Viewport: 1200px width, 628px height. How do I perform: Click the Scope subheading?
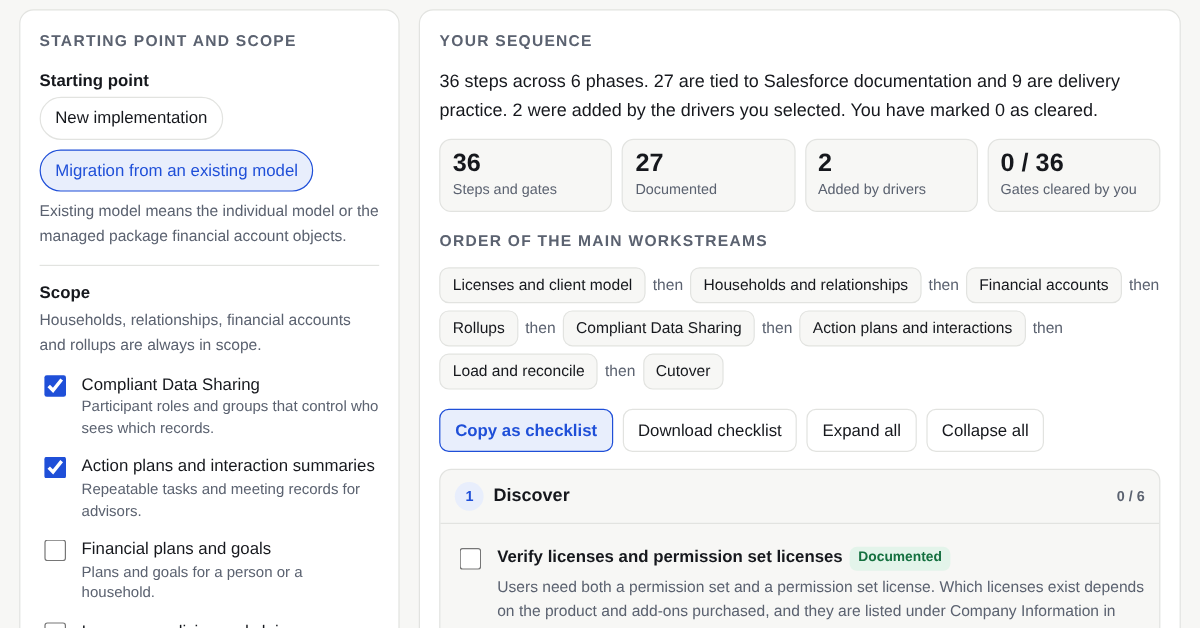coord(65,293)
